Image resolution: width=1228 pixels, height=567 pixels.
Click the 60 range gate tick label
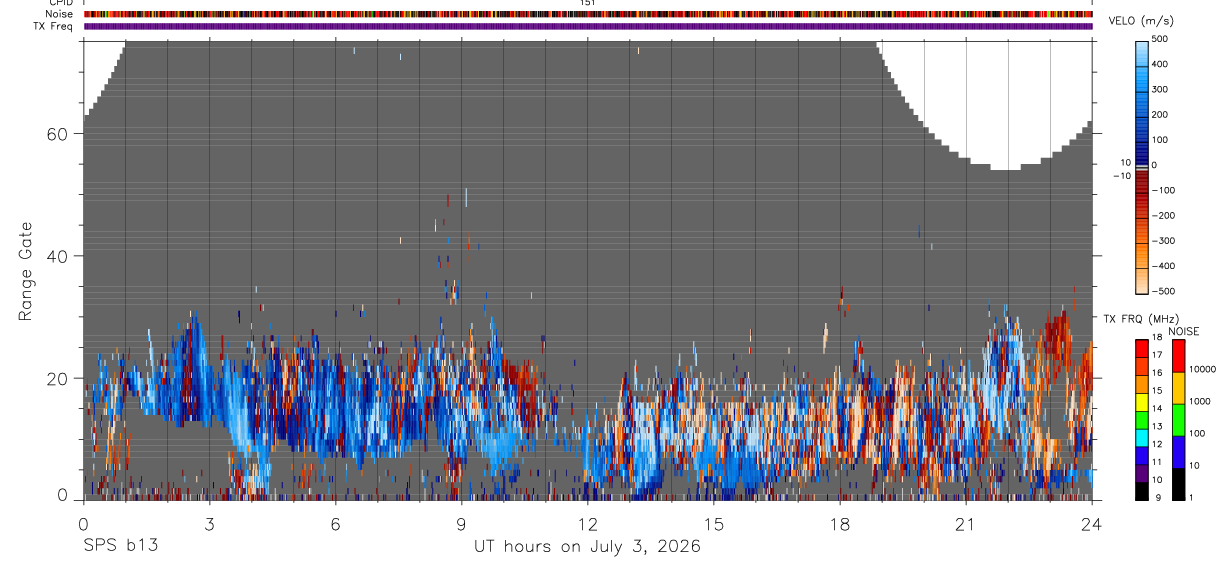[56, 134]
